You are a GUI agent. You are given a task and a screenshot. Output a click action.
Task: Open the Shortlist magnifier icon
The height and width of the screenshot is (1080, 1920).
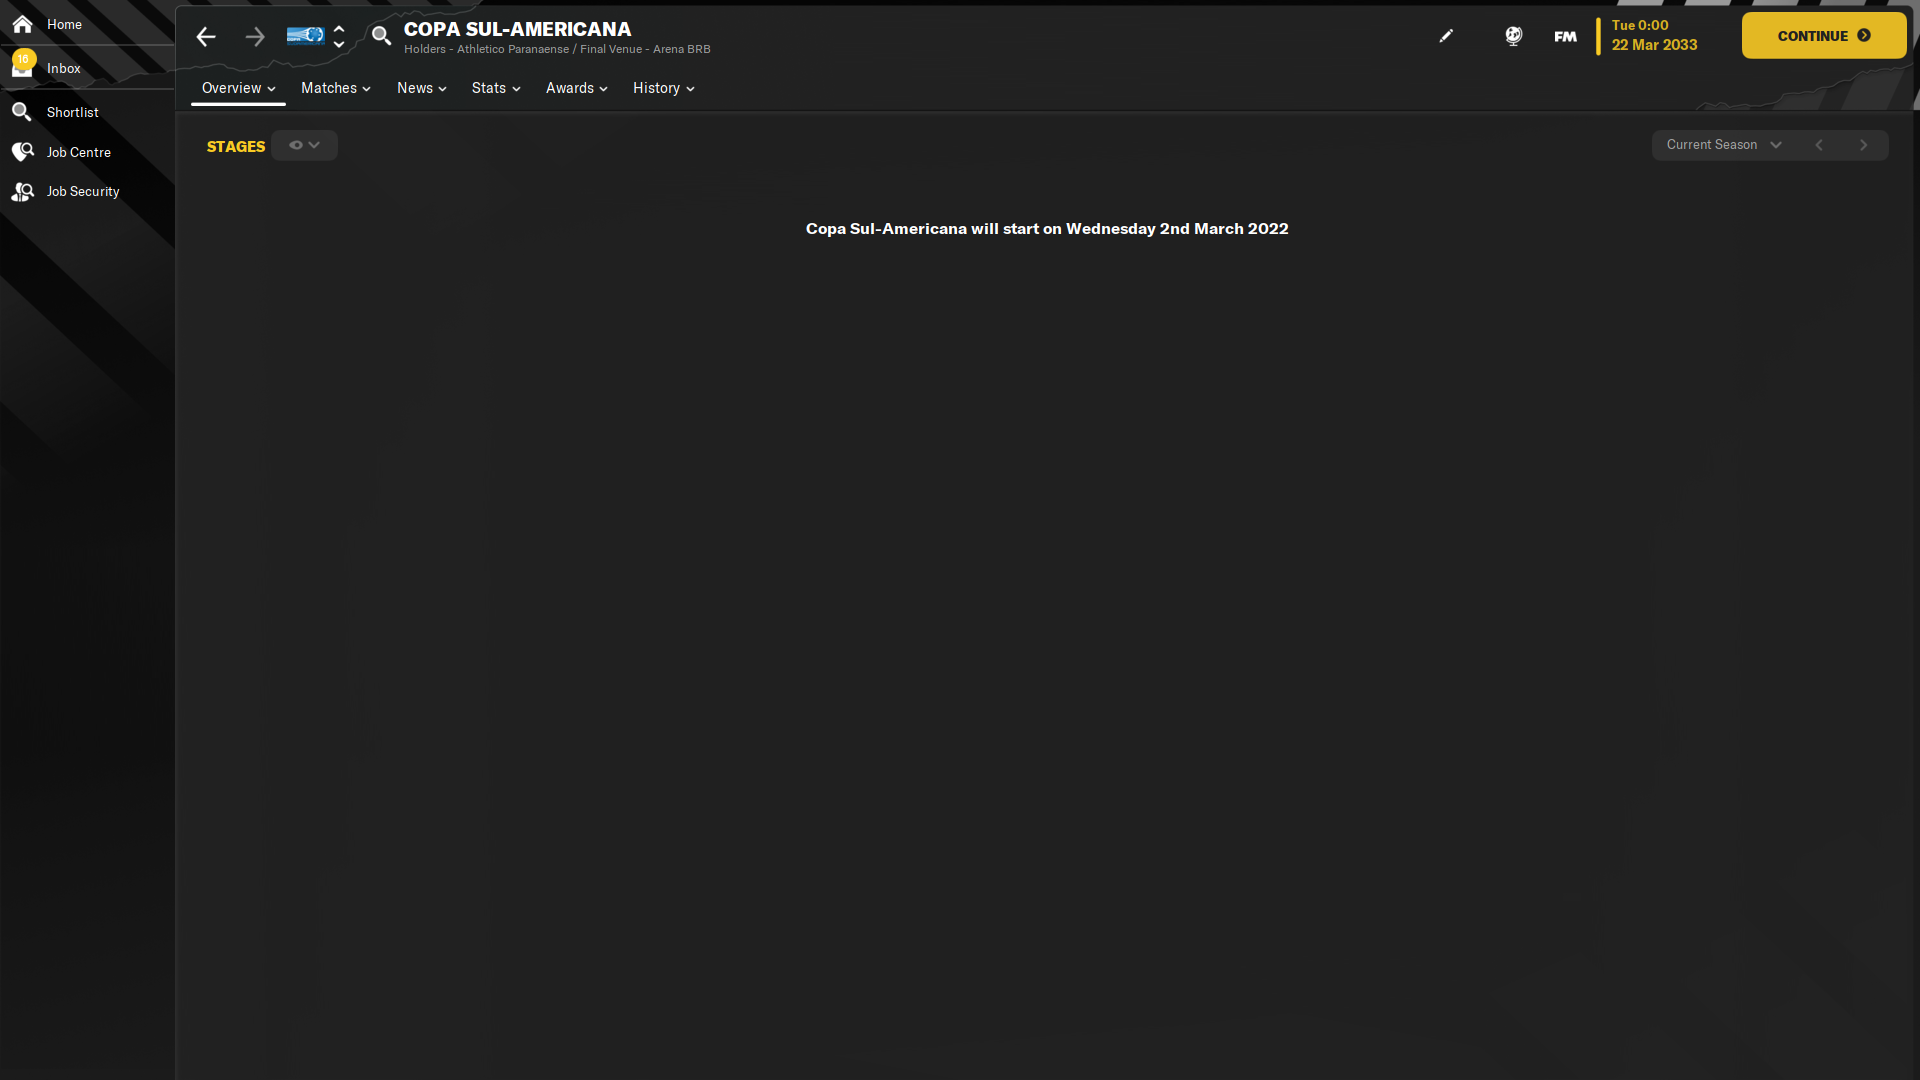tap(22, 112)
